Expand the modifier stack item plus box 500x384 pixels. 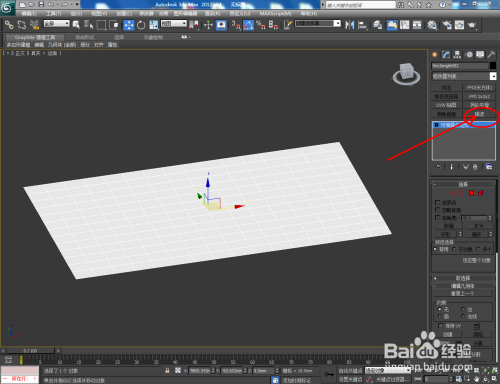click(436, 125)
